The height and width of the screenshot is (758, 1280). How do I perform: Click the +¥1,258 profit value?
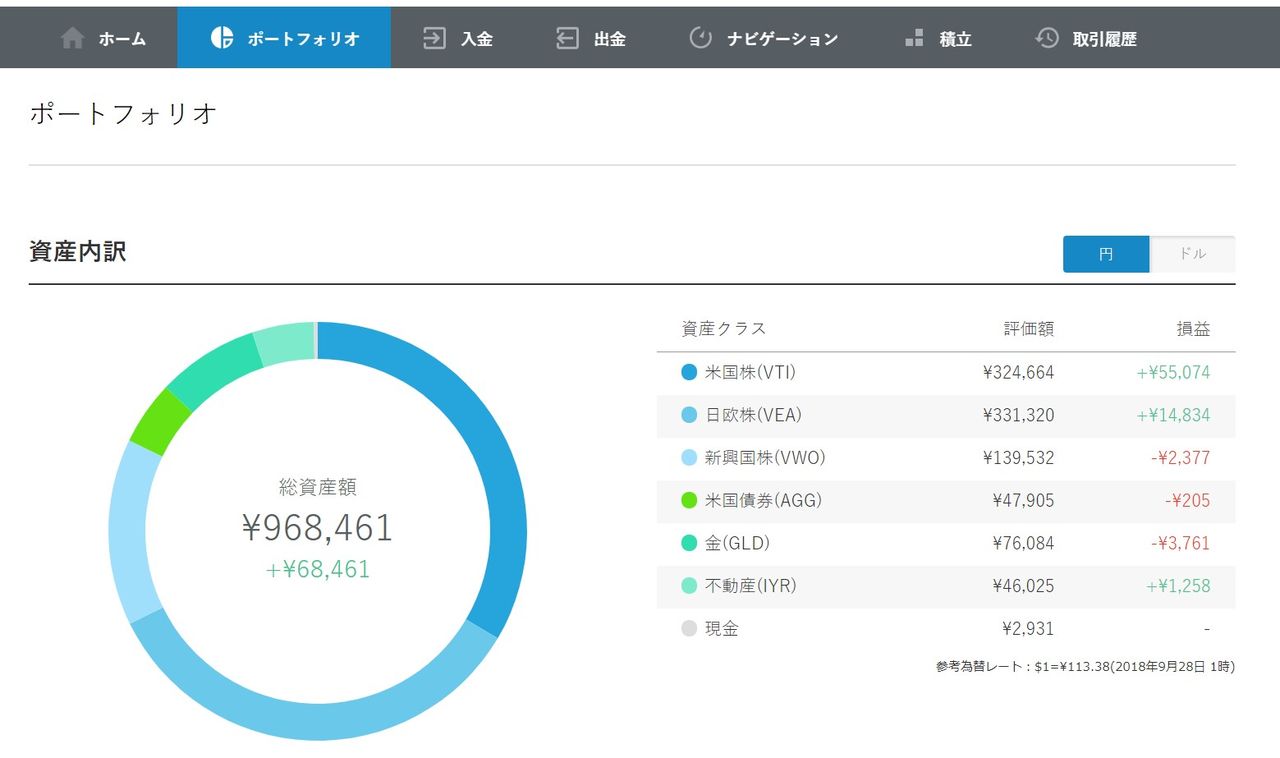pos(1178,586)
